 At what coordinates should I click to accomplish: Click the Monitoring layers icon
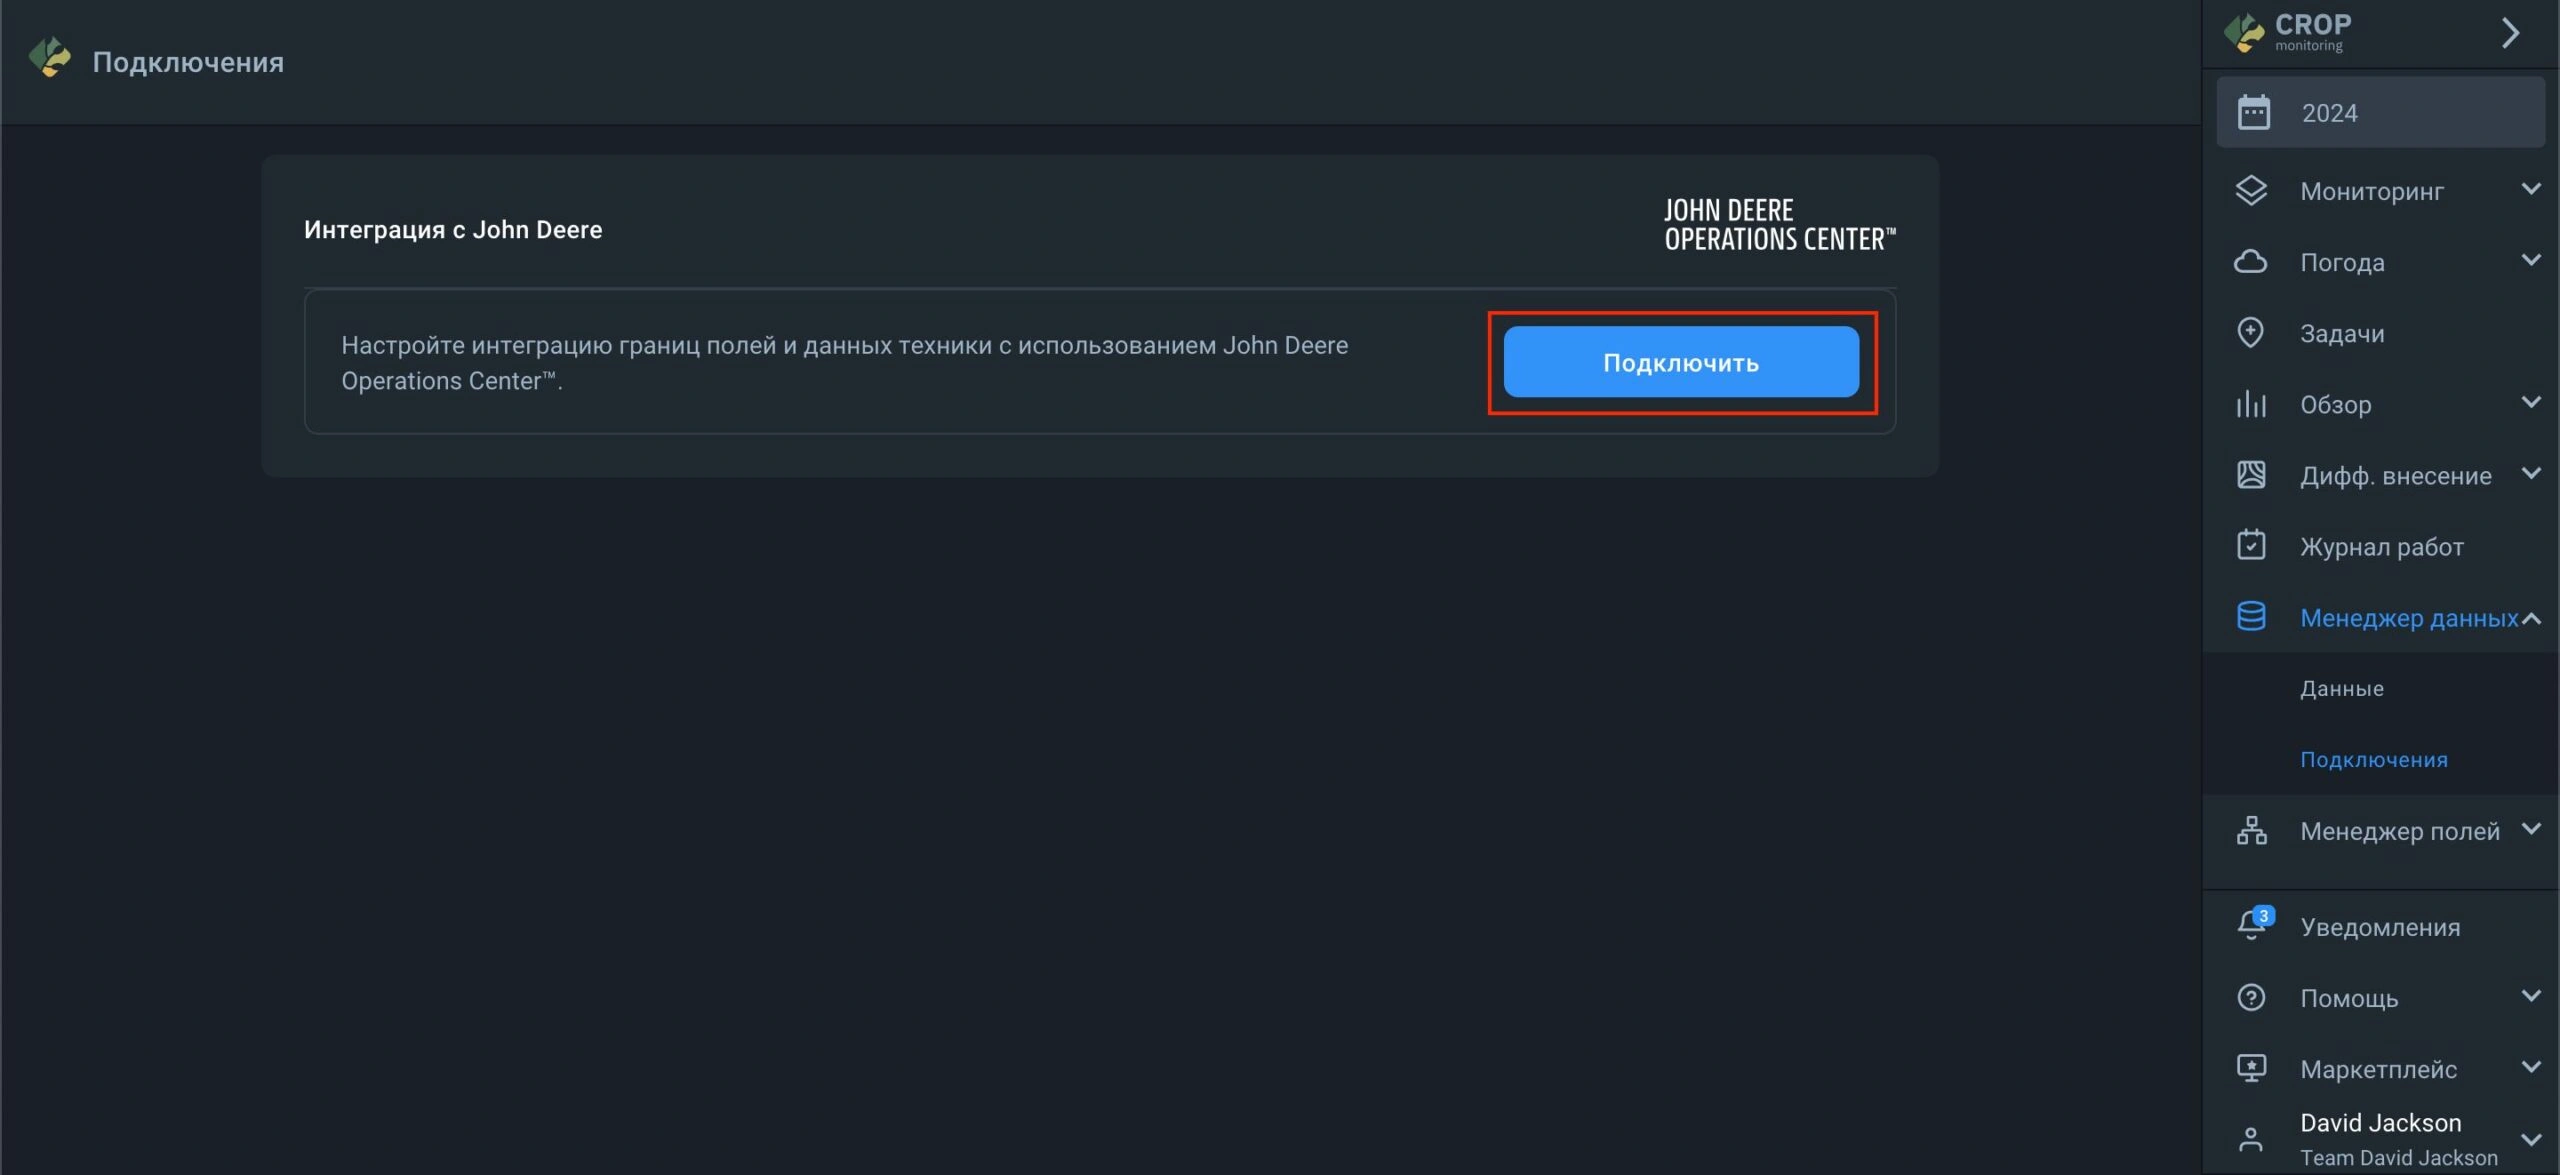pyautogui.click(x=2250, y=190)
